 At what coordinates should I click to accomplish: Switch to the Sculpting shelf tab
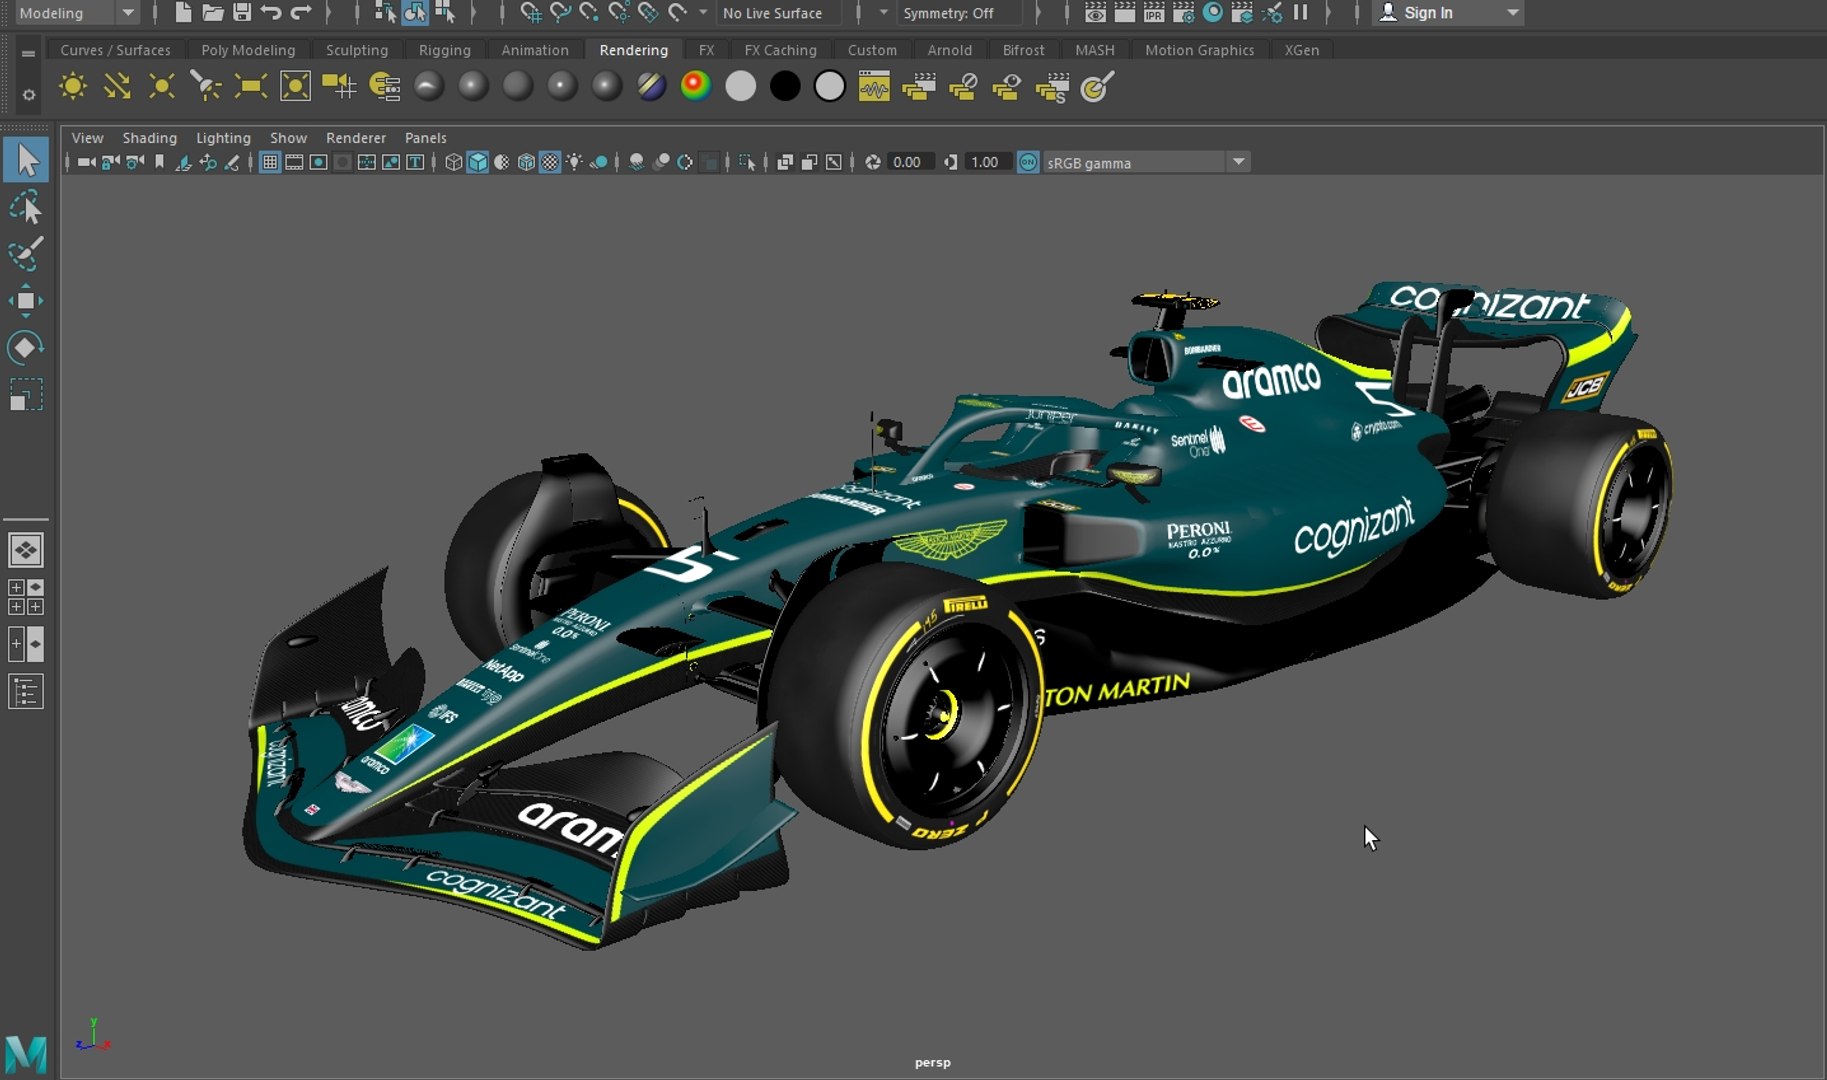357,50
